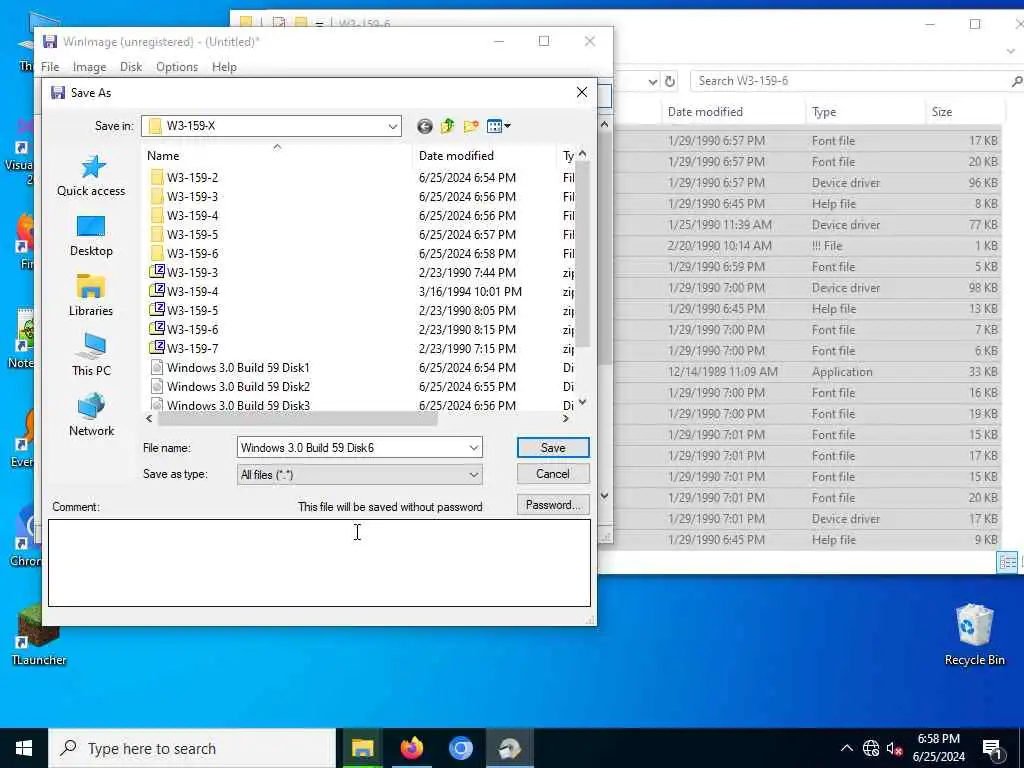Open the Image menu in WinImage
This screenshot has height=768, width=1024.
coord(89,67)
